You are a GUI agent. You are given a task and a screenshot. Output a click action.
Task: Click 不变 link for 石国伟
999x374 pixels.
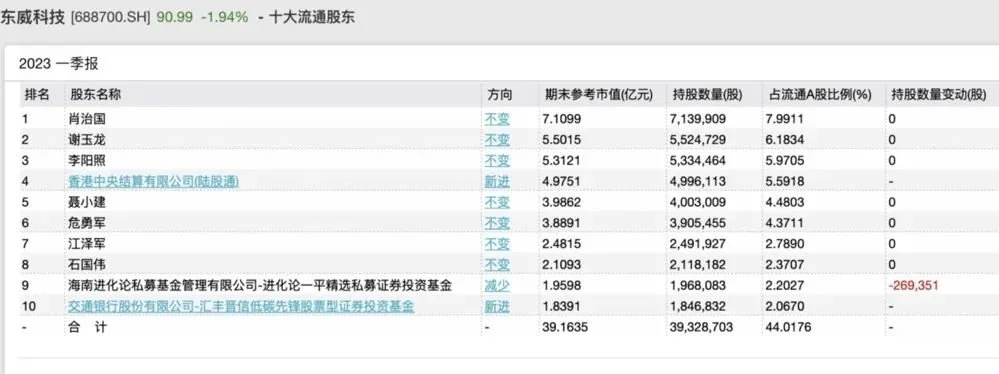point(497,264)
